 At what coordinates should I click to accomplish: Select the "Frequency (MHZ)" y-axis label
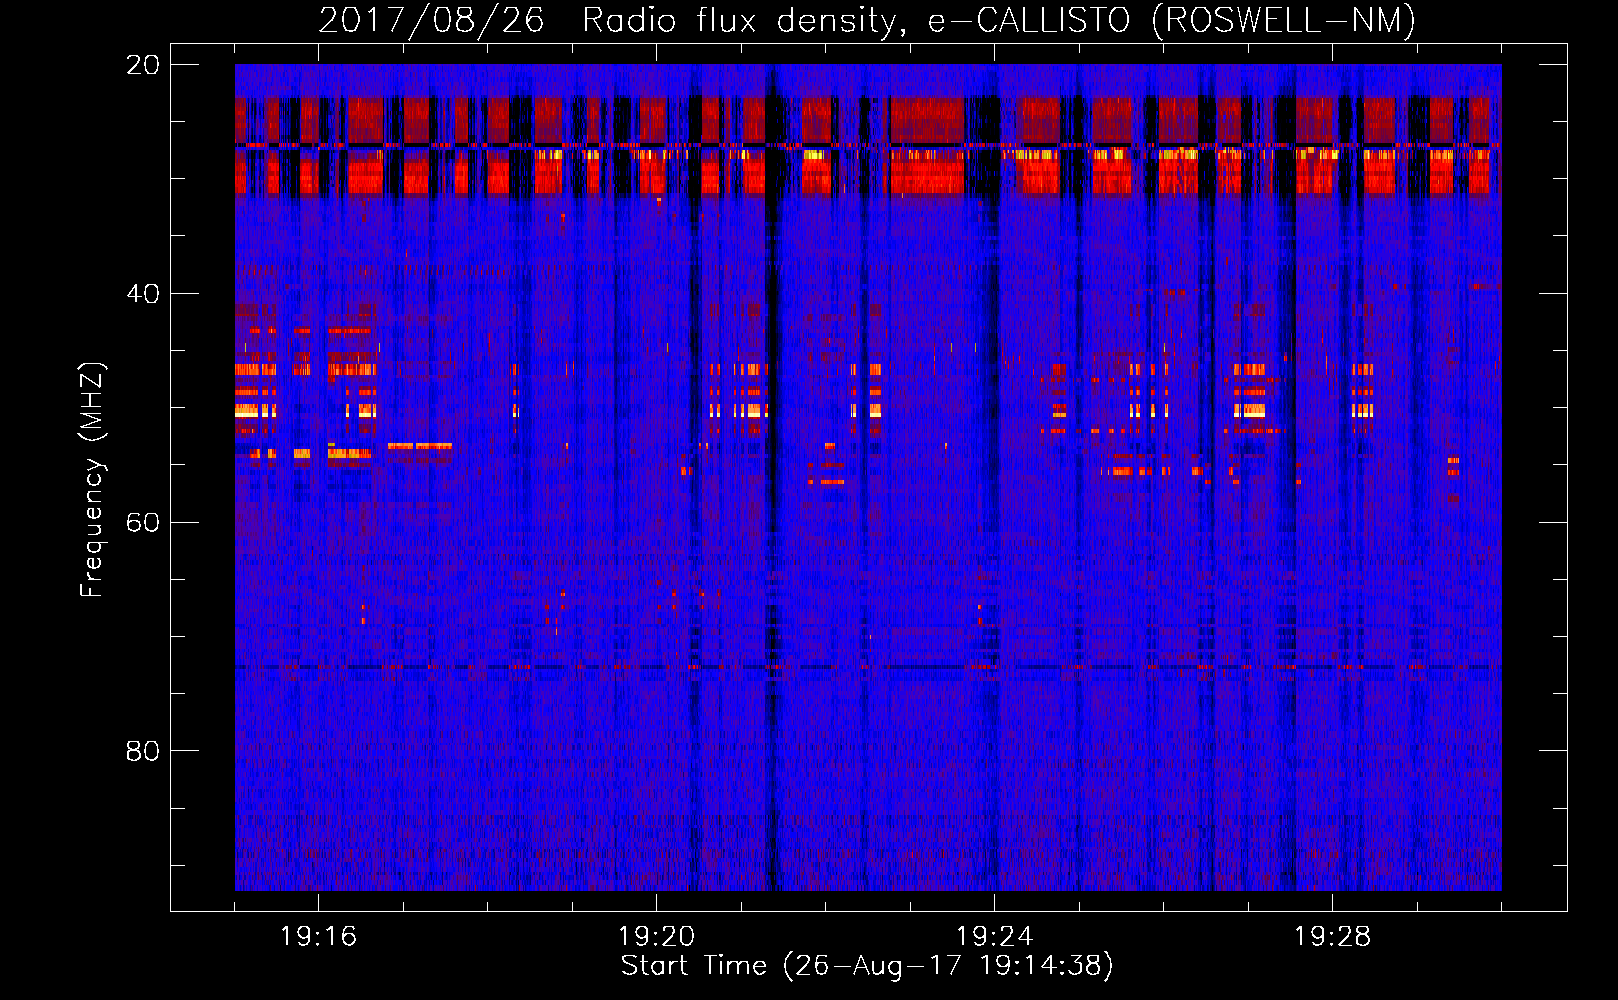pos(92,480)
